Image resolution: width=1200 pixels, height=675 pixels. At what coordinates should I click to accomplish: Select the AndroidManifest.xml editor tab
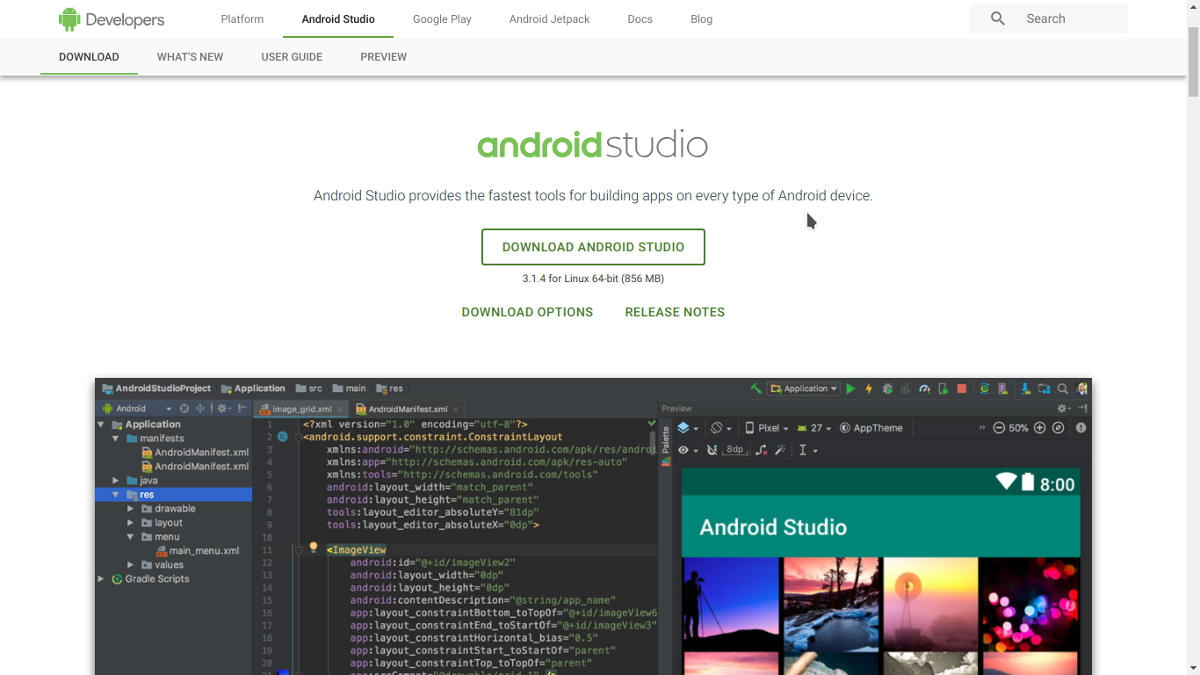[407, 408]
